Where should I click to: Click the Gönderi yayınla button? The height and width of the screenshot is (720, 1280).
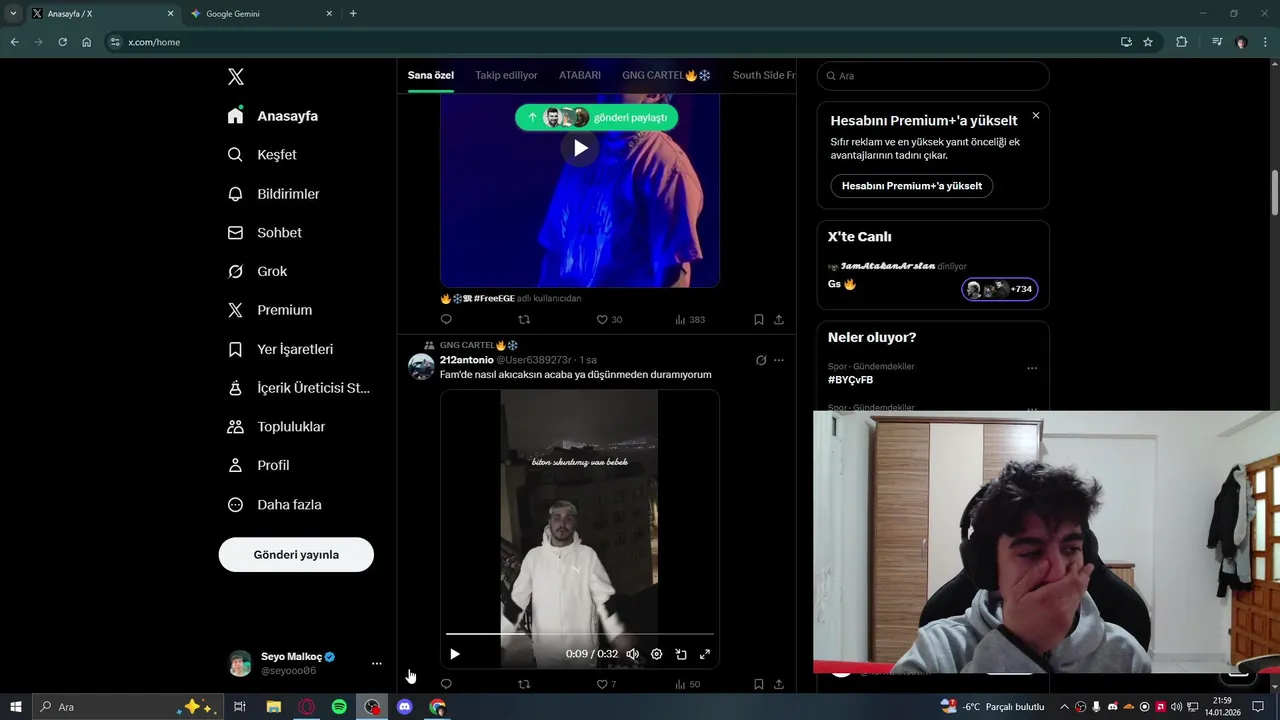click(296, 555)
